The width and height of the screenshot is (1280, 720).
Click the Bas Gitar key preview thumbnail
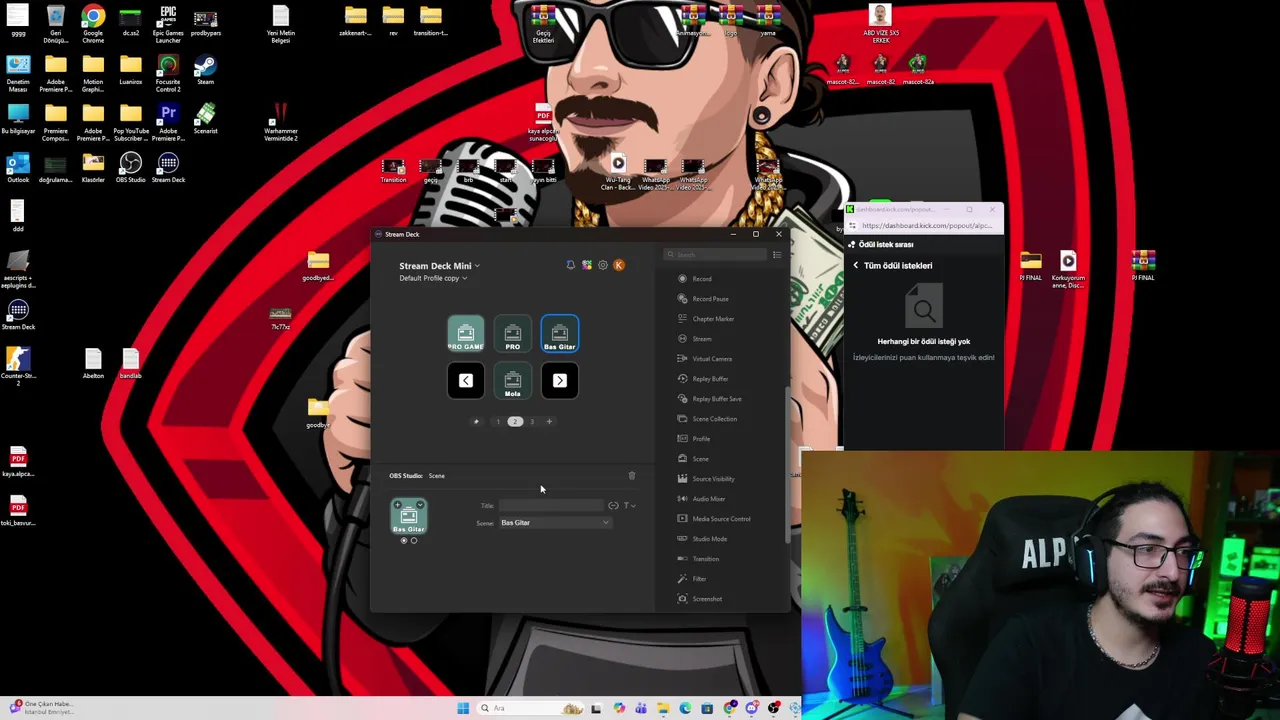tap(409, 517)
